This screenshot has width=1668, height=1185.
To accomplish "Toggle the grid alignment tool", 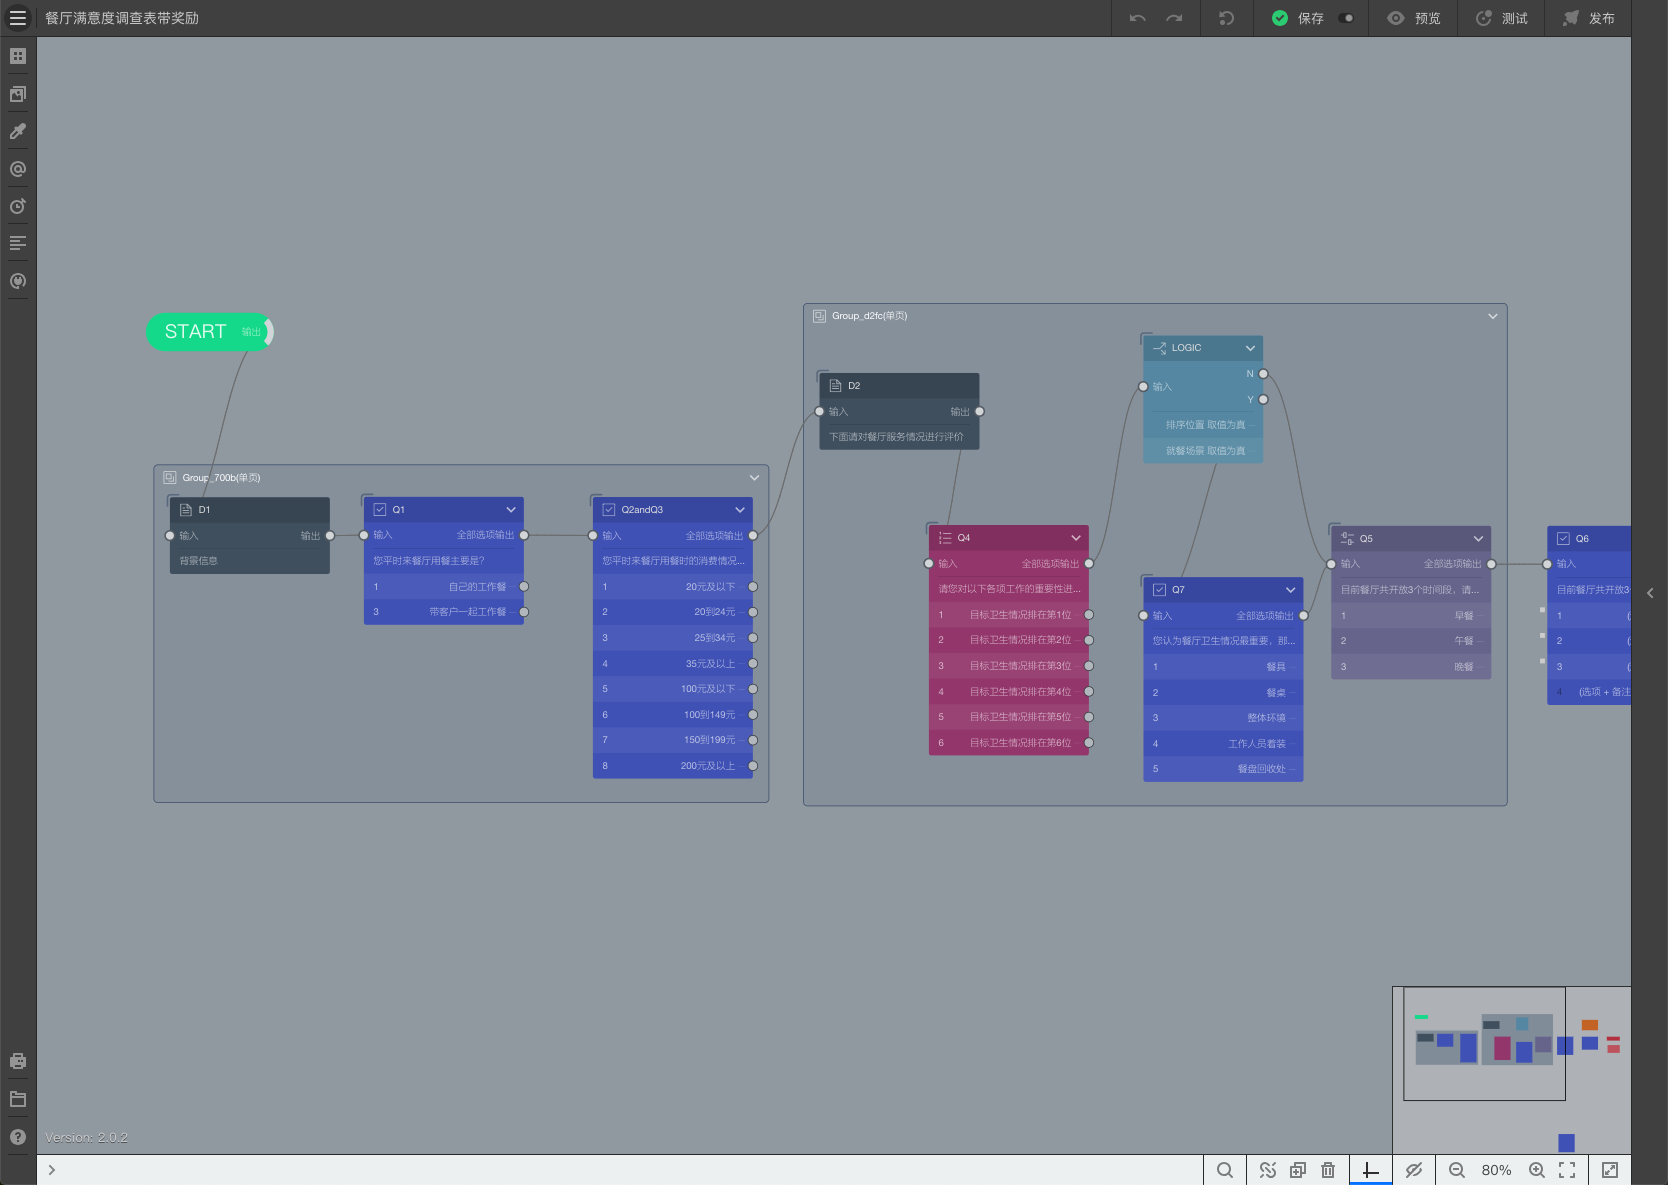I will click(1371, 1170).
